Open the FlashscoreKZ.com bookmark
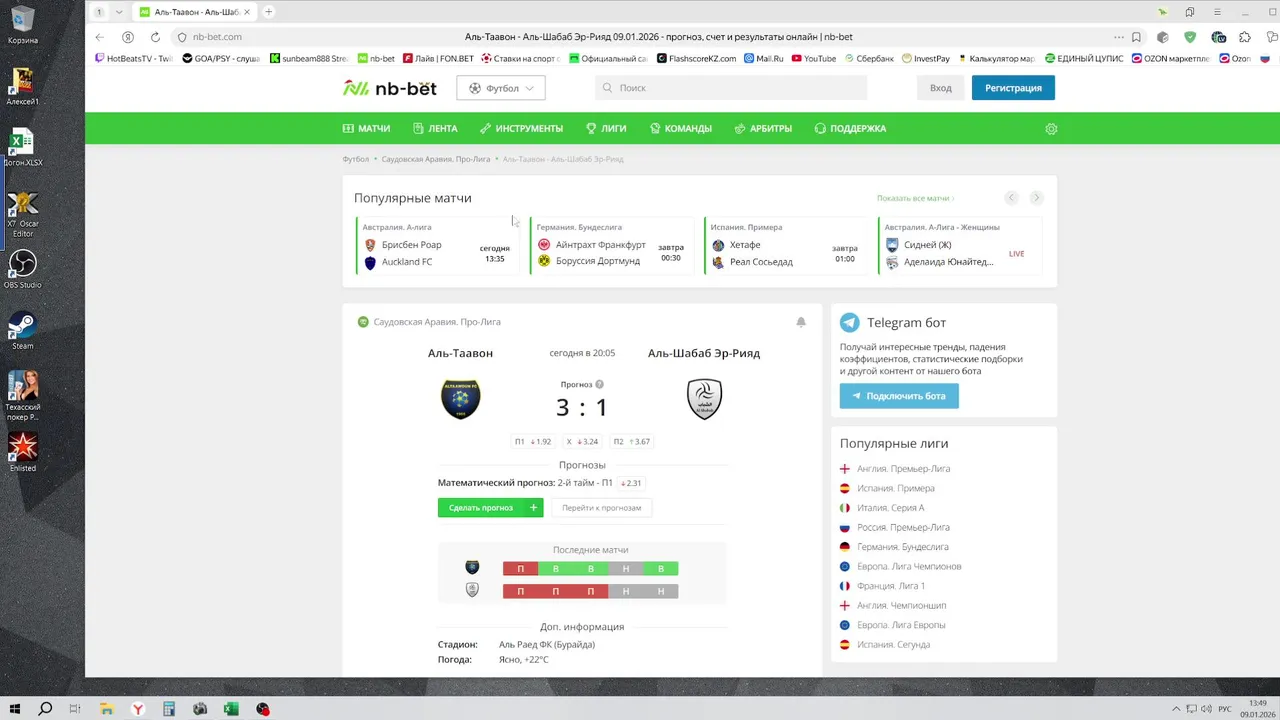 (696, 59)
